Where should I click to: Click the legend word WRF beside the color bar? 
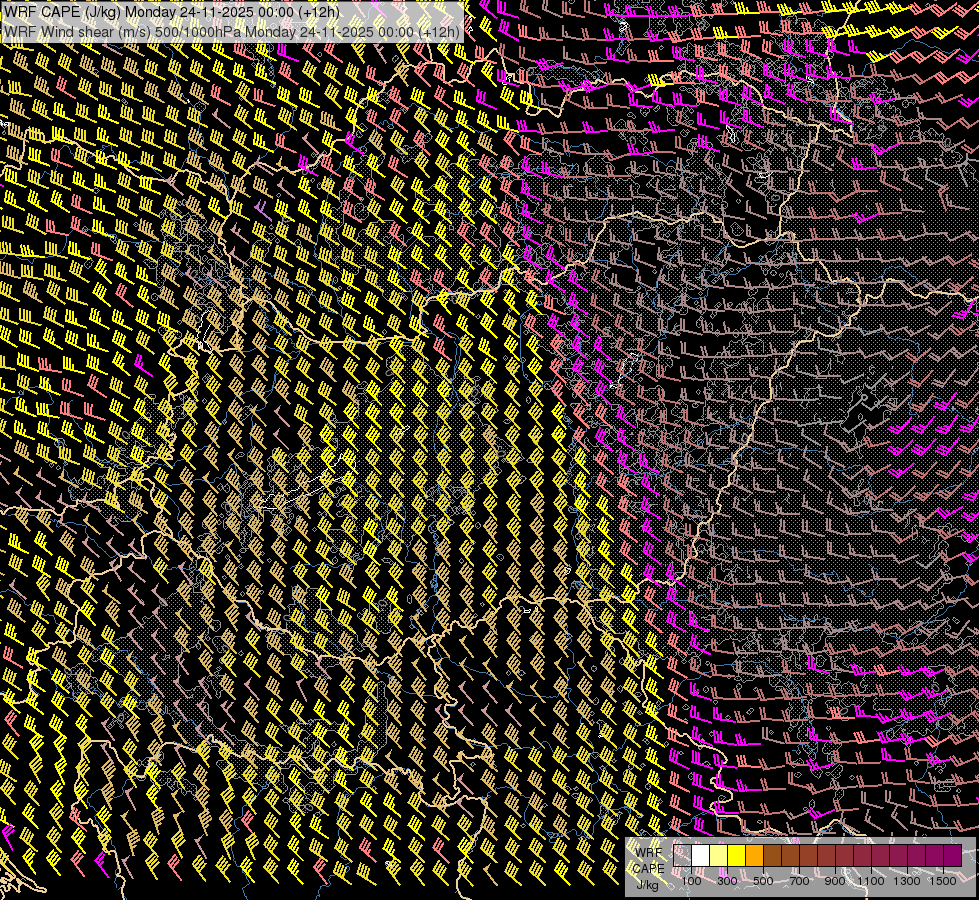pyautogui.click(x=649, y=853)
